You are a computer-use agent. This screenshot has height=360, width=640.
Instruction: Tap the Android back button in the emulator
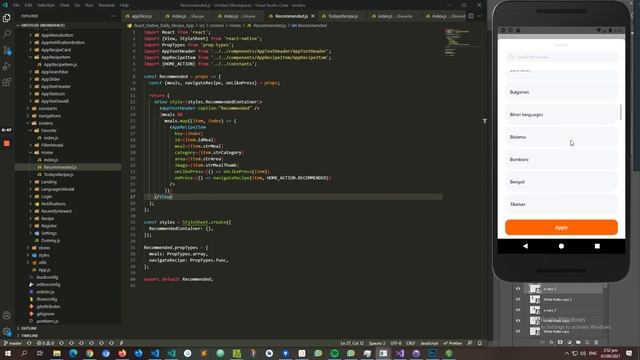(x=525, y=246)
